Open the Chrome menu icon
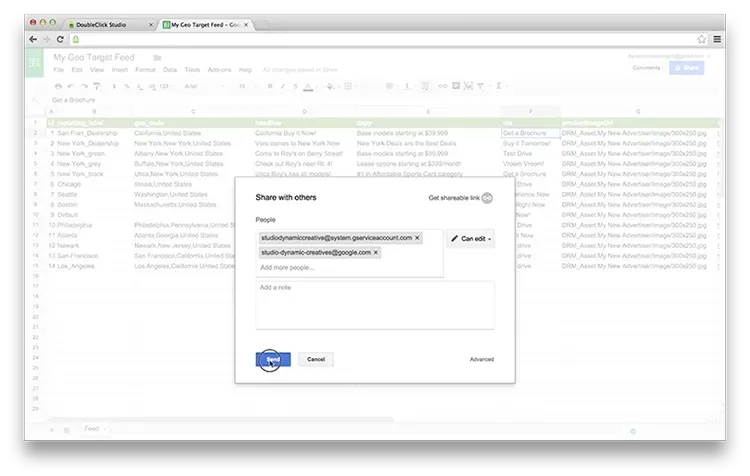This screenshot has width=750, height=476. click(x=717, y=39)
